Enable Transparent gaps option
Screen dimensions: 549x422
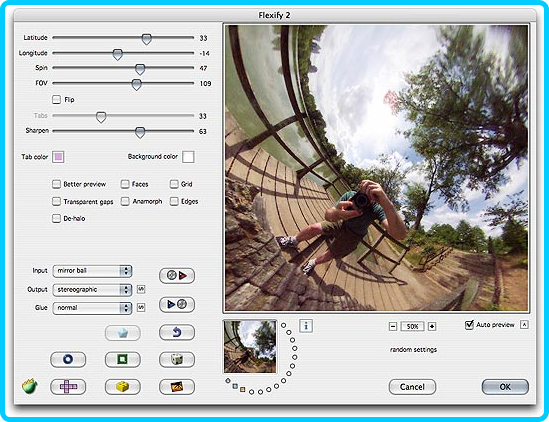56,201
